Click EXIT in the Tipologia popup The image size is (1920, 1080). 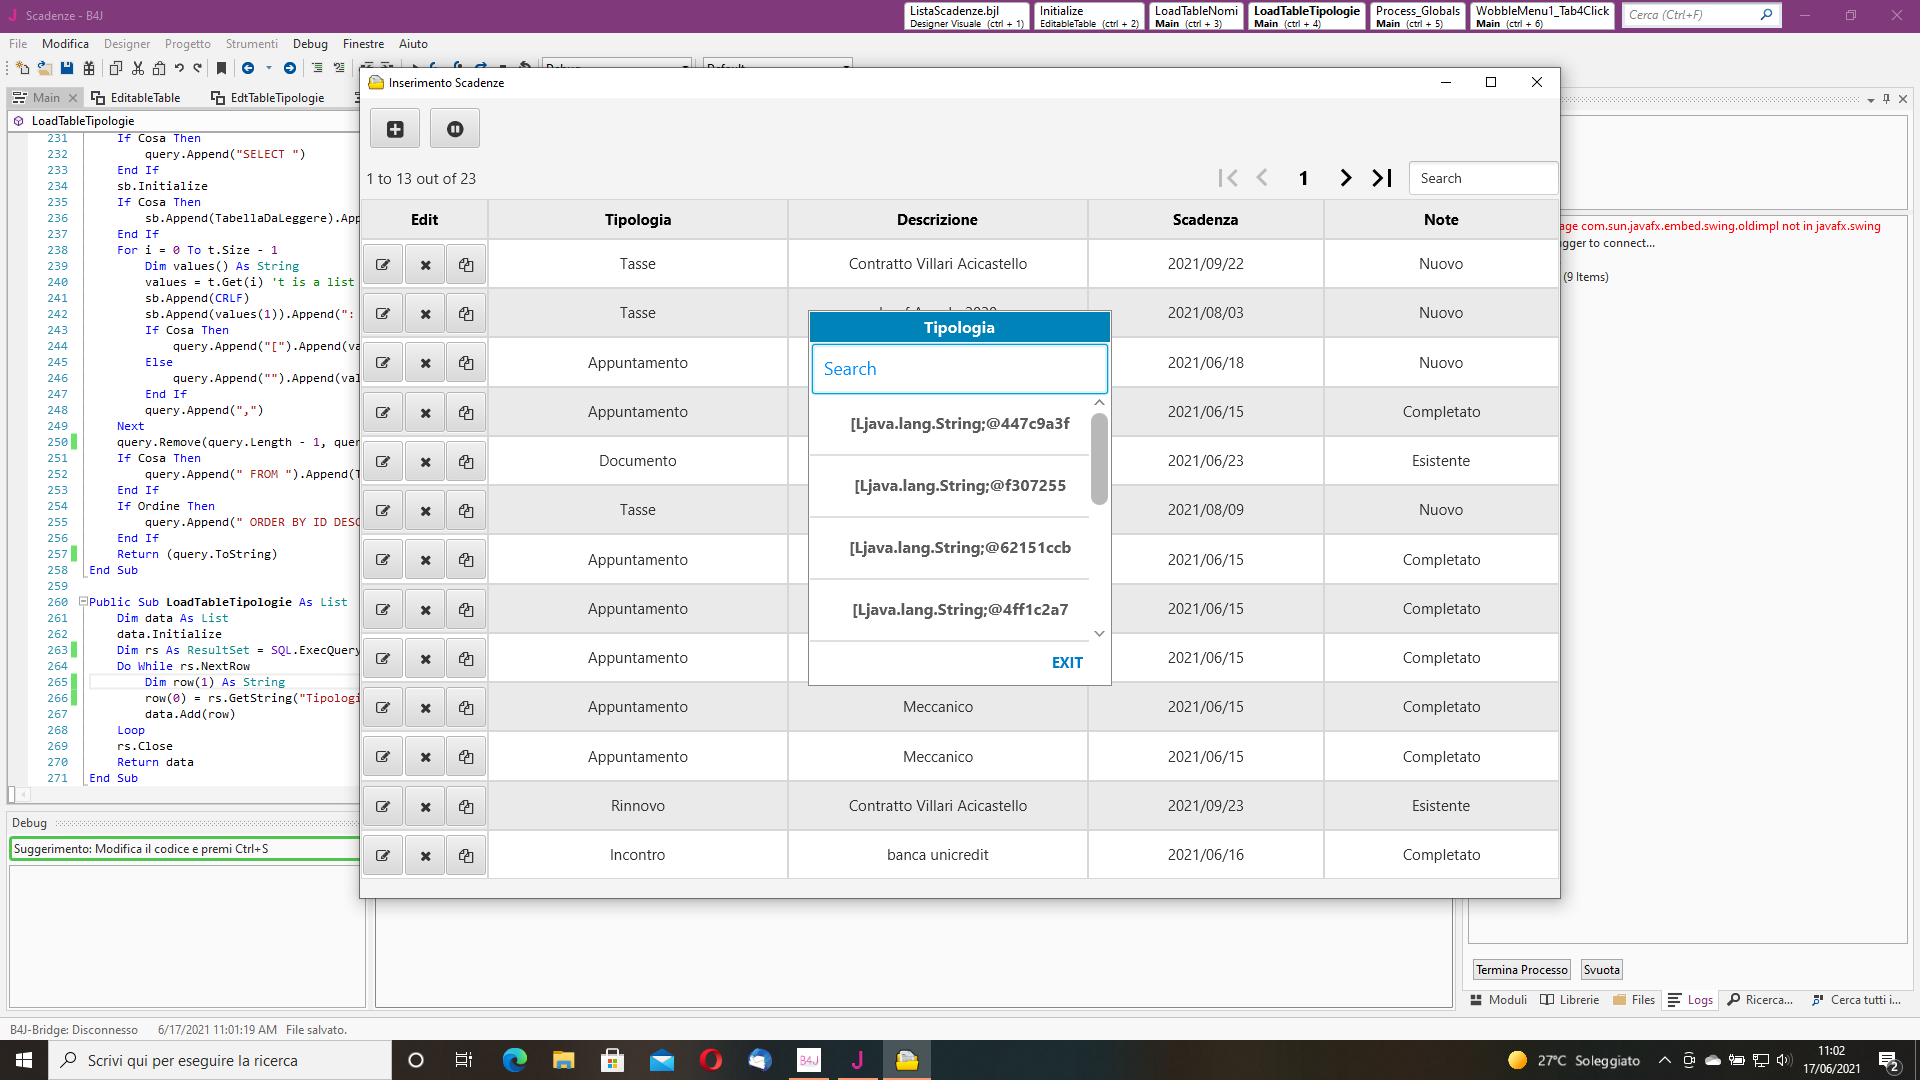pyautogui.click(x=1066, y=662)
